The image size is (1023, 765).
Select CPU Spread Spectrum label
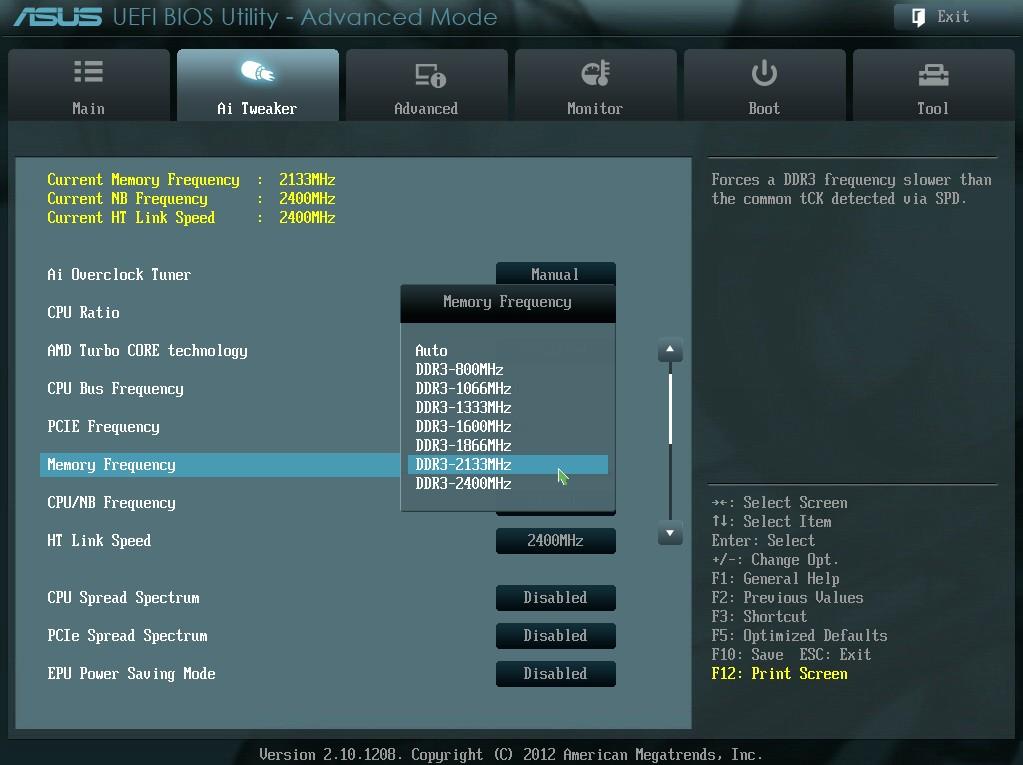point(123,597)
